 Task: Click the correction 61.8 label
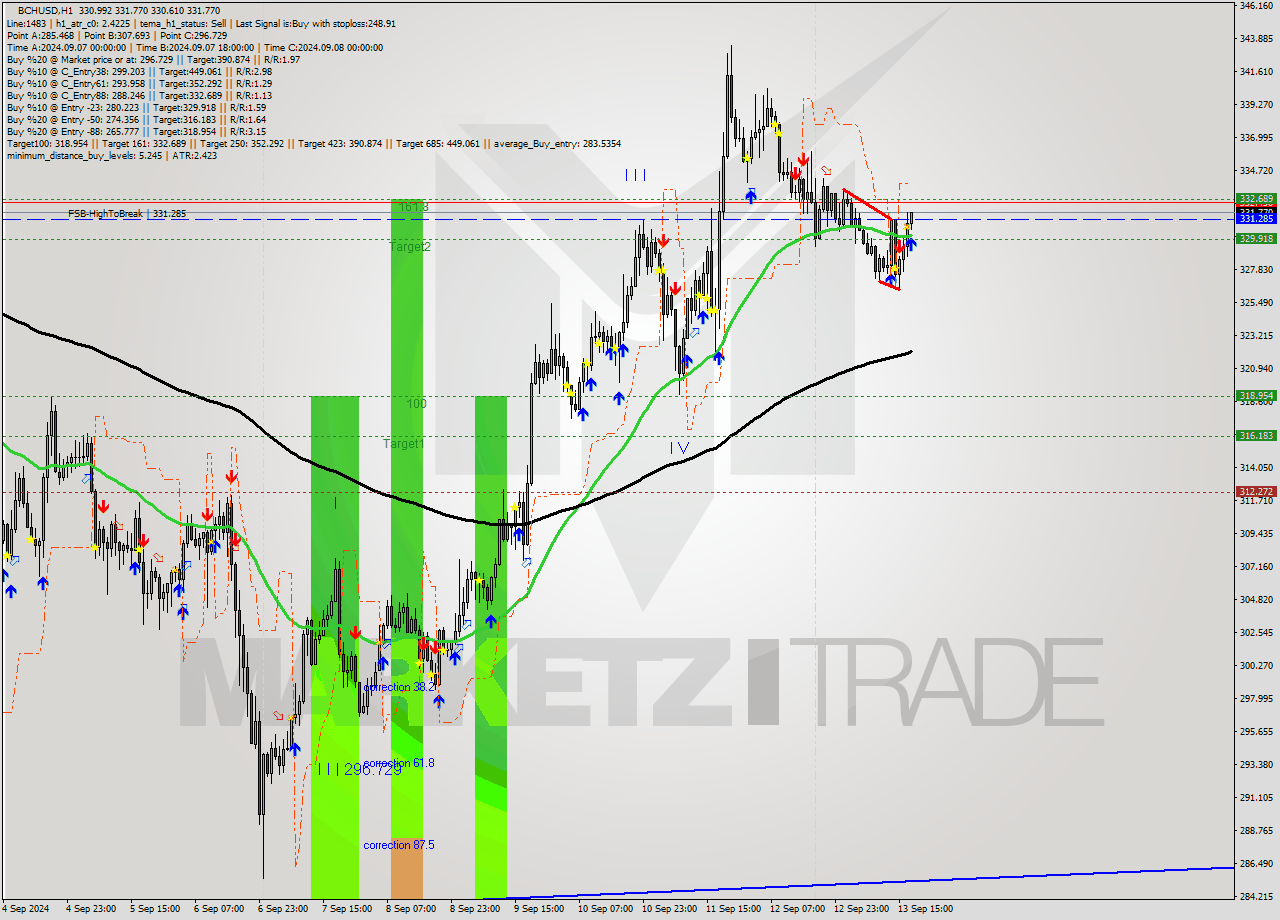click(399, 763)
